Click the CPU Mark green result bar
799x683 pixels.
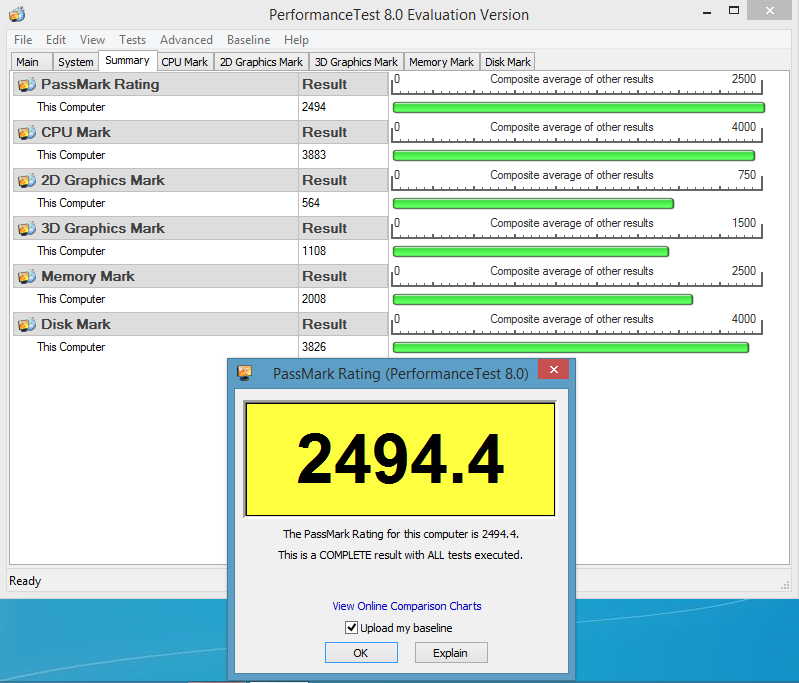pos(574,155)
